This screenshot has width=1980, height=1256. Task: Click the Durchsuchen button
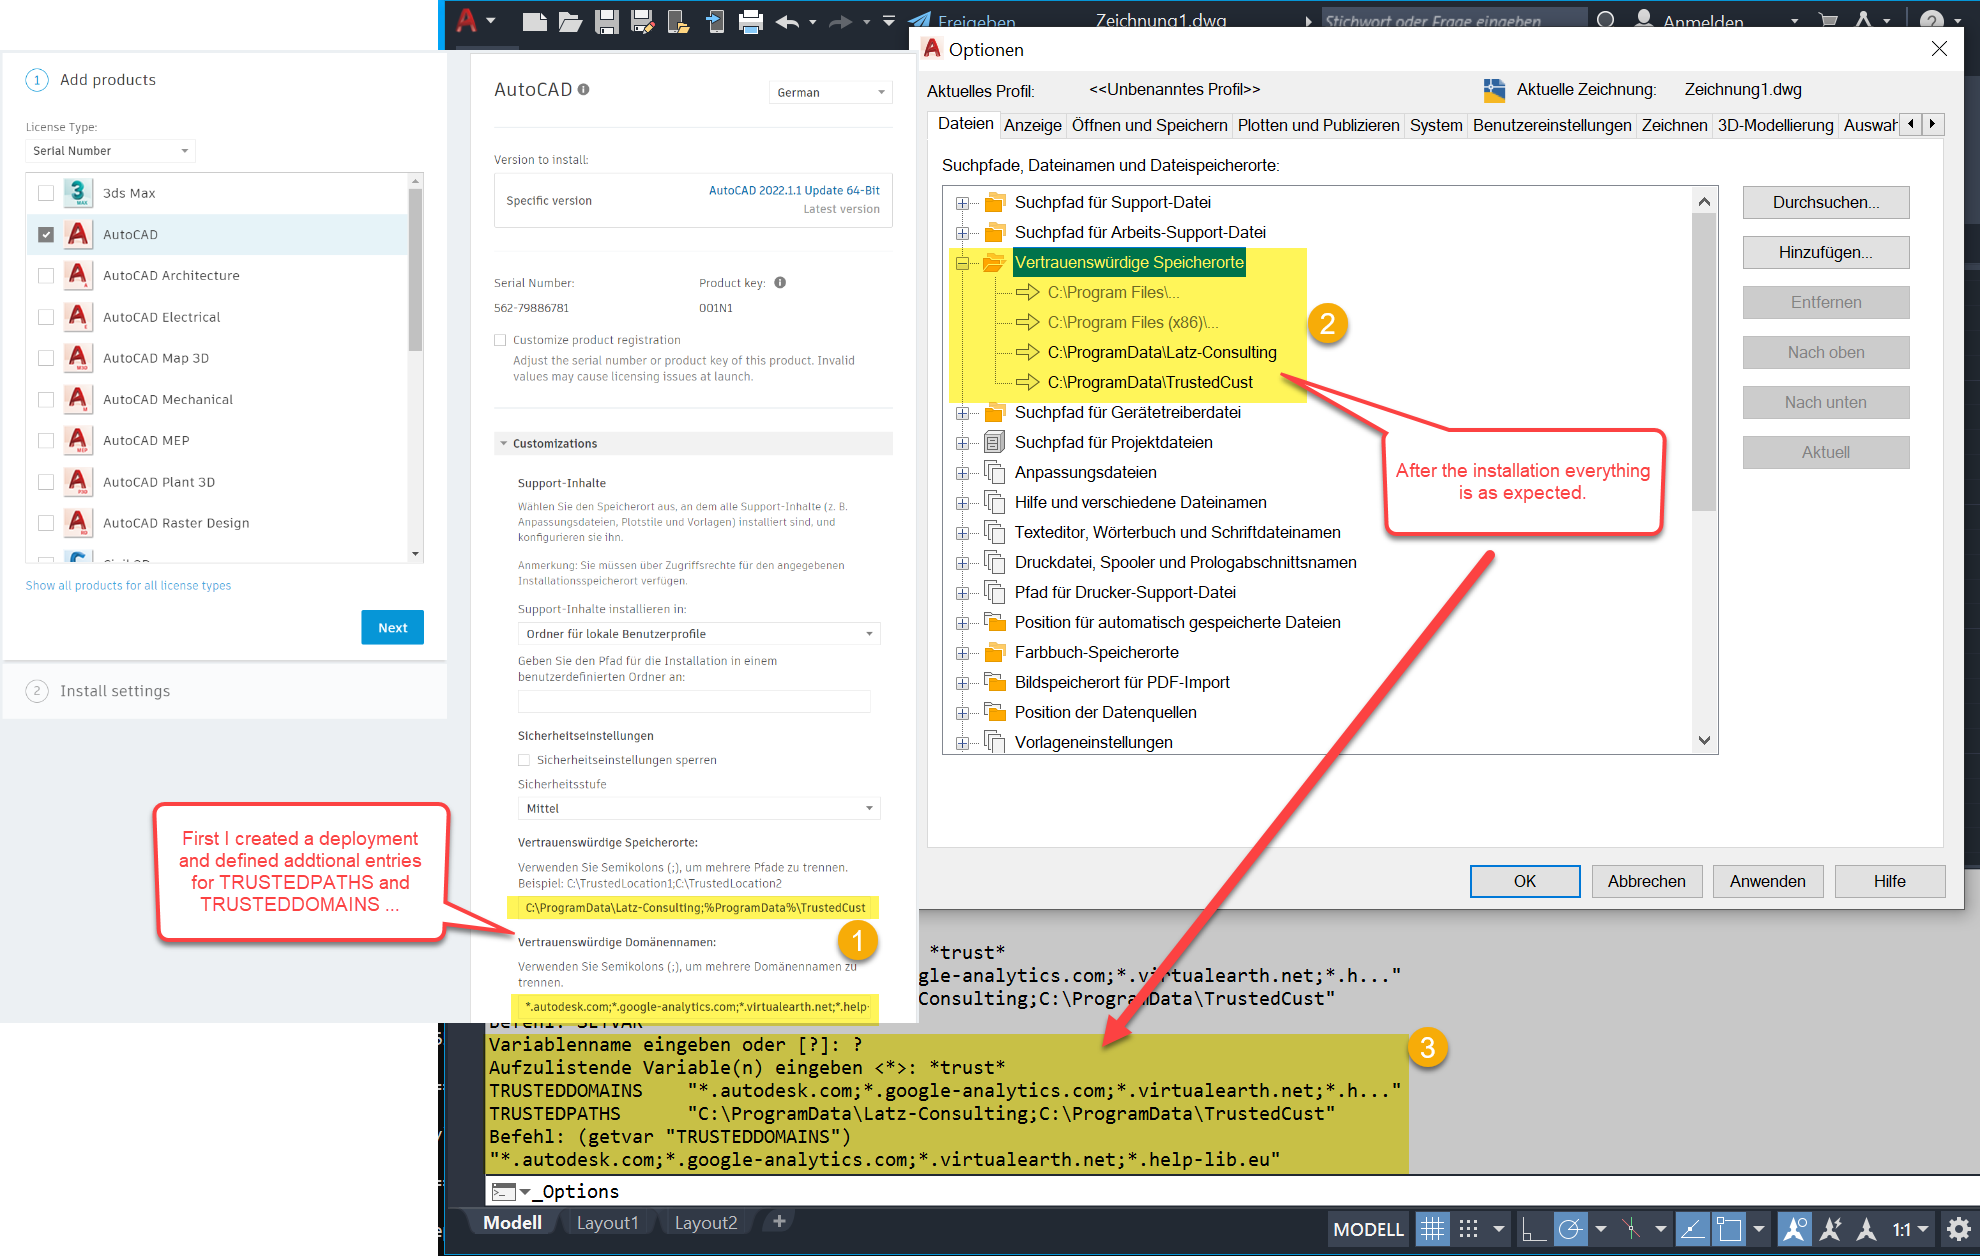pos(1826,202)
